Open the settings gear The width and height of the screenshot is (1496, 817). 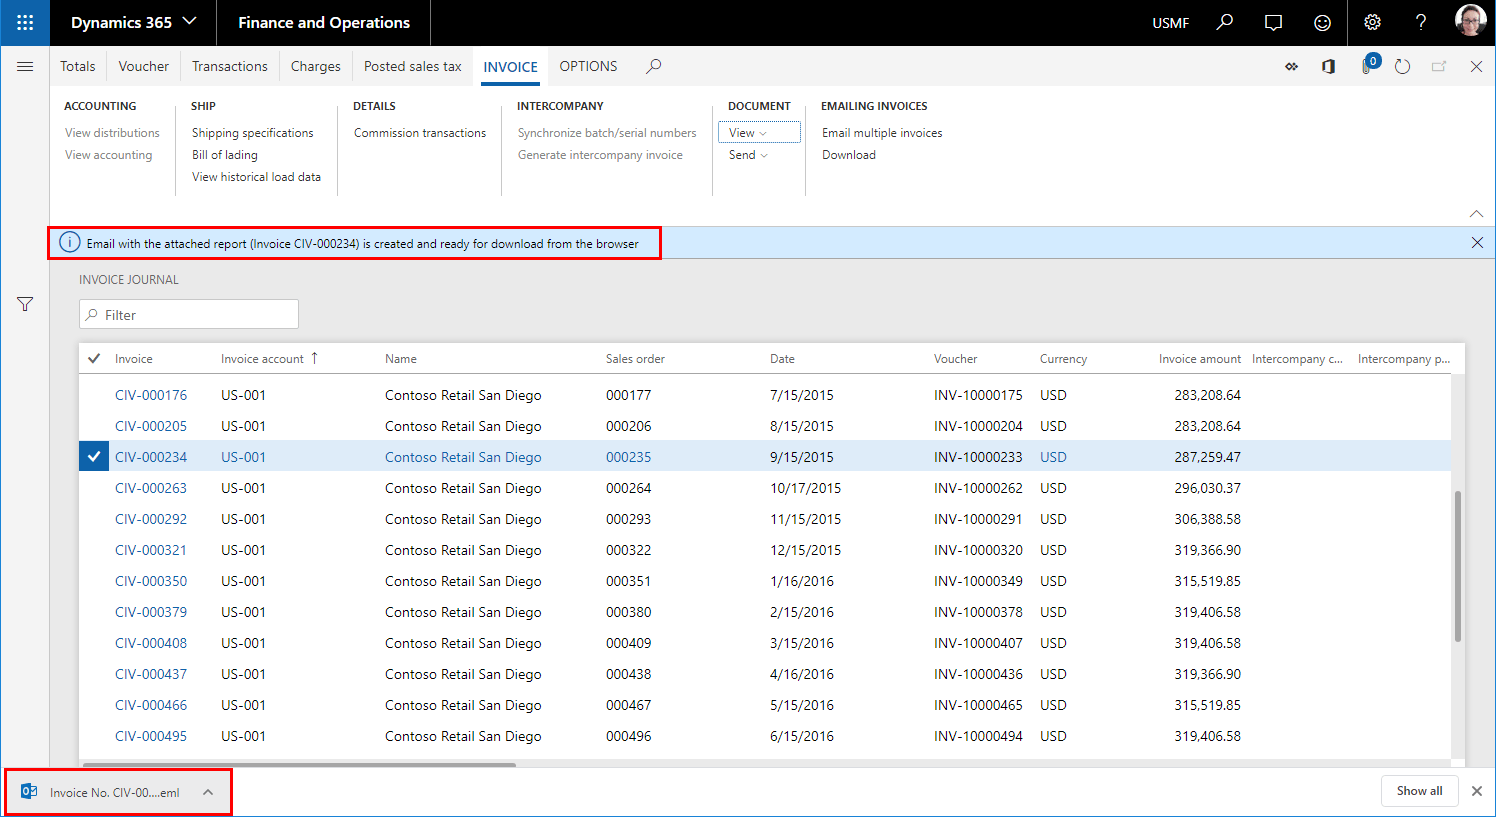click(x=1372, y=22)
